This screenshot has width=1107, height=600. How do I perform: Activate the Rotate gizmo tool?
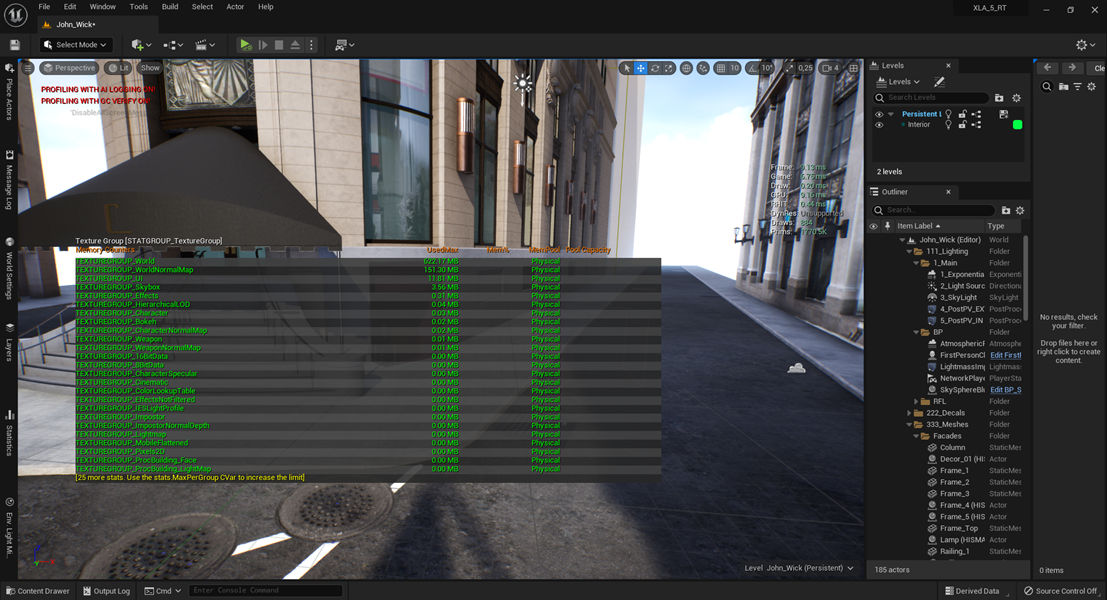coord(654,68)
